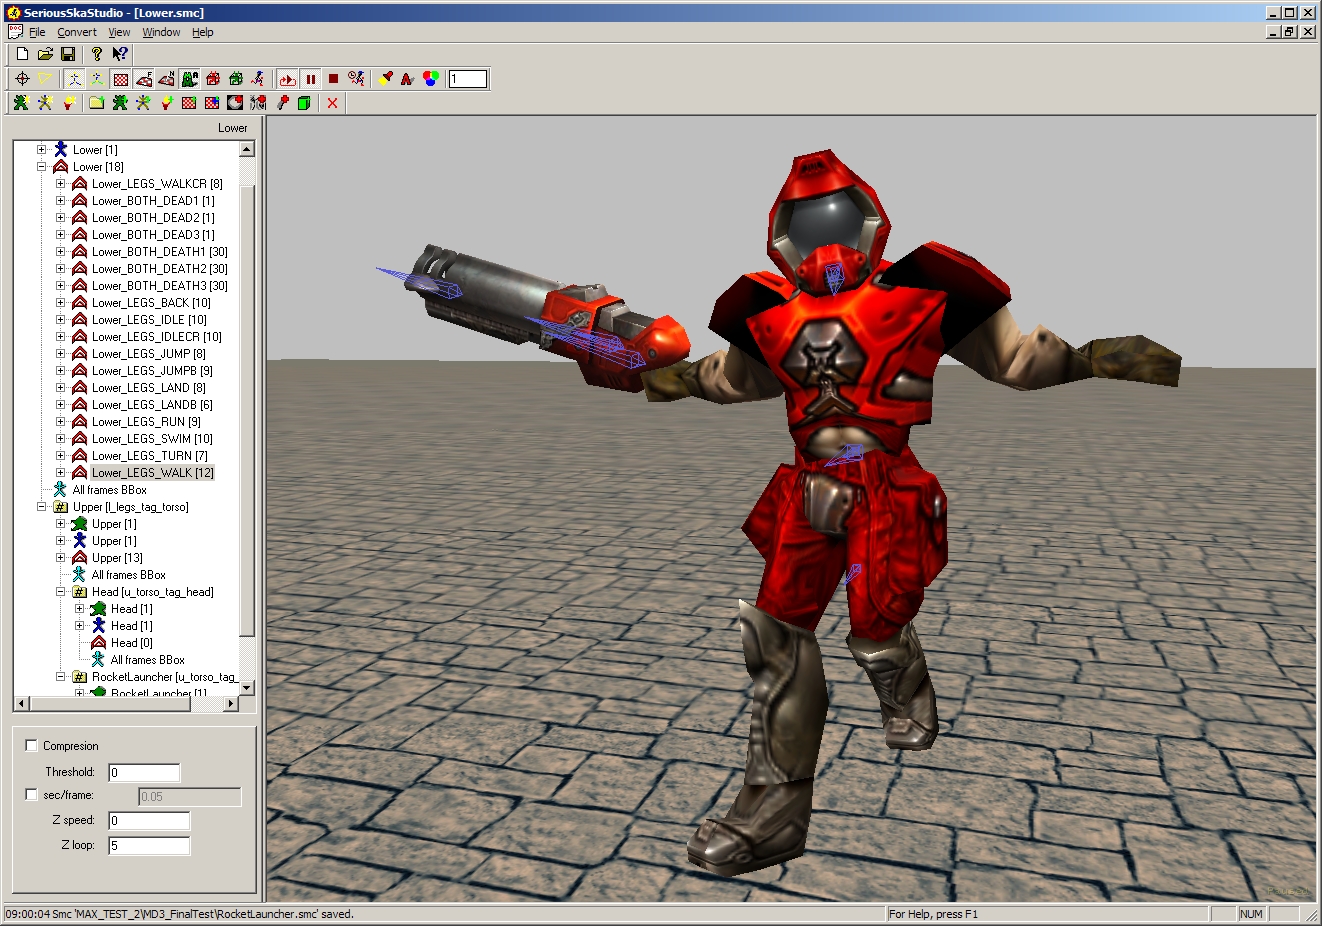Click the flashlight light icon
1322x926 pixels.
click(x=386, y=79)
